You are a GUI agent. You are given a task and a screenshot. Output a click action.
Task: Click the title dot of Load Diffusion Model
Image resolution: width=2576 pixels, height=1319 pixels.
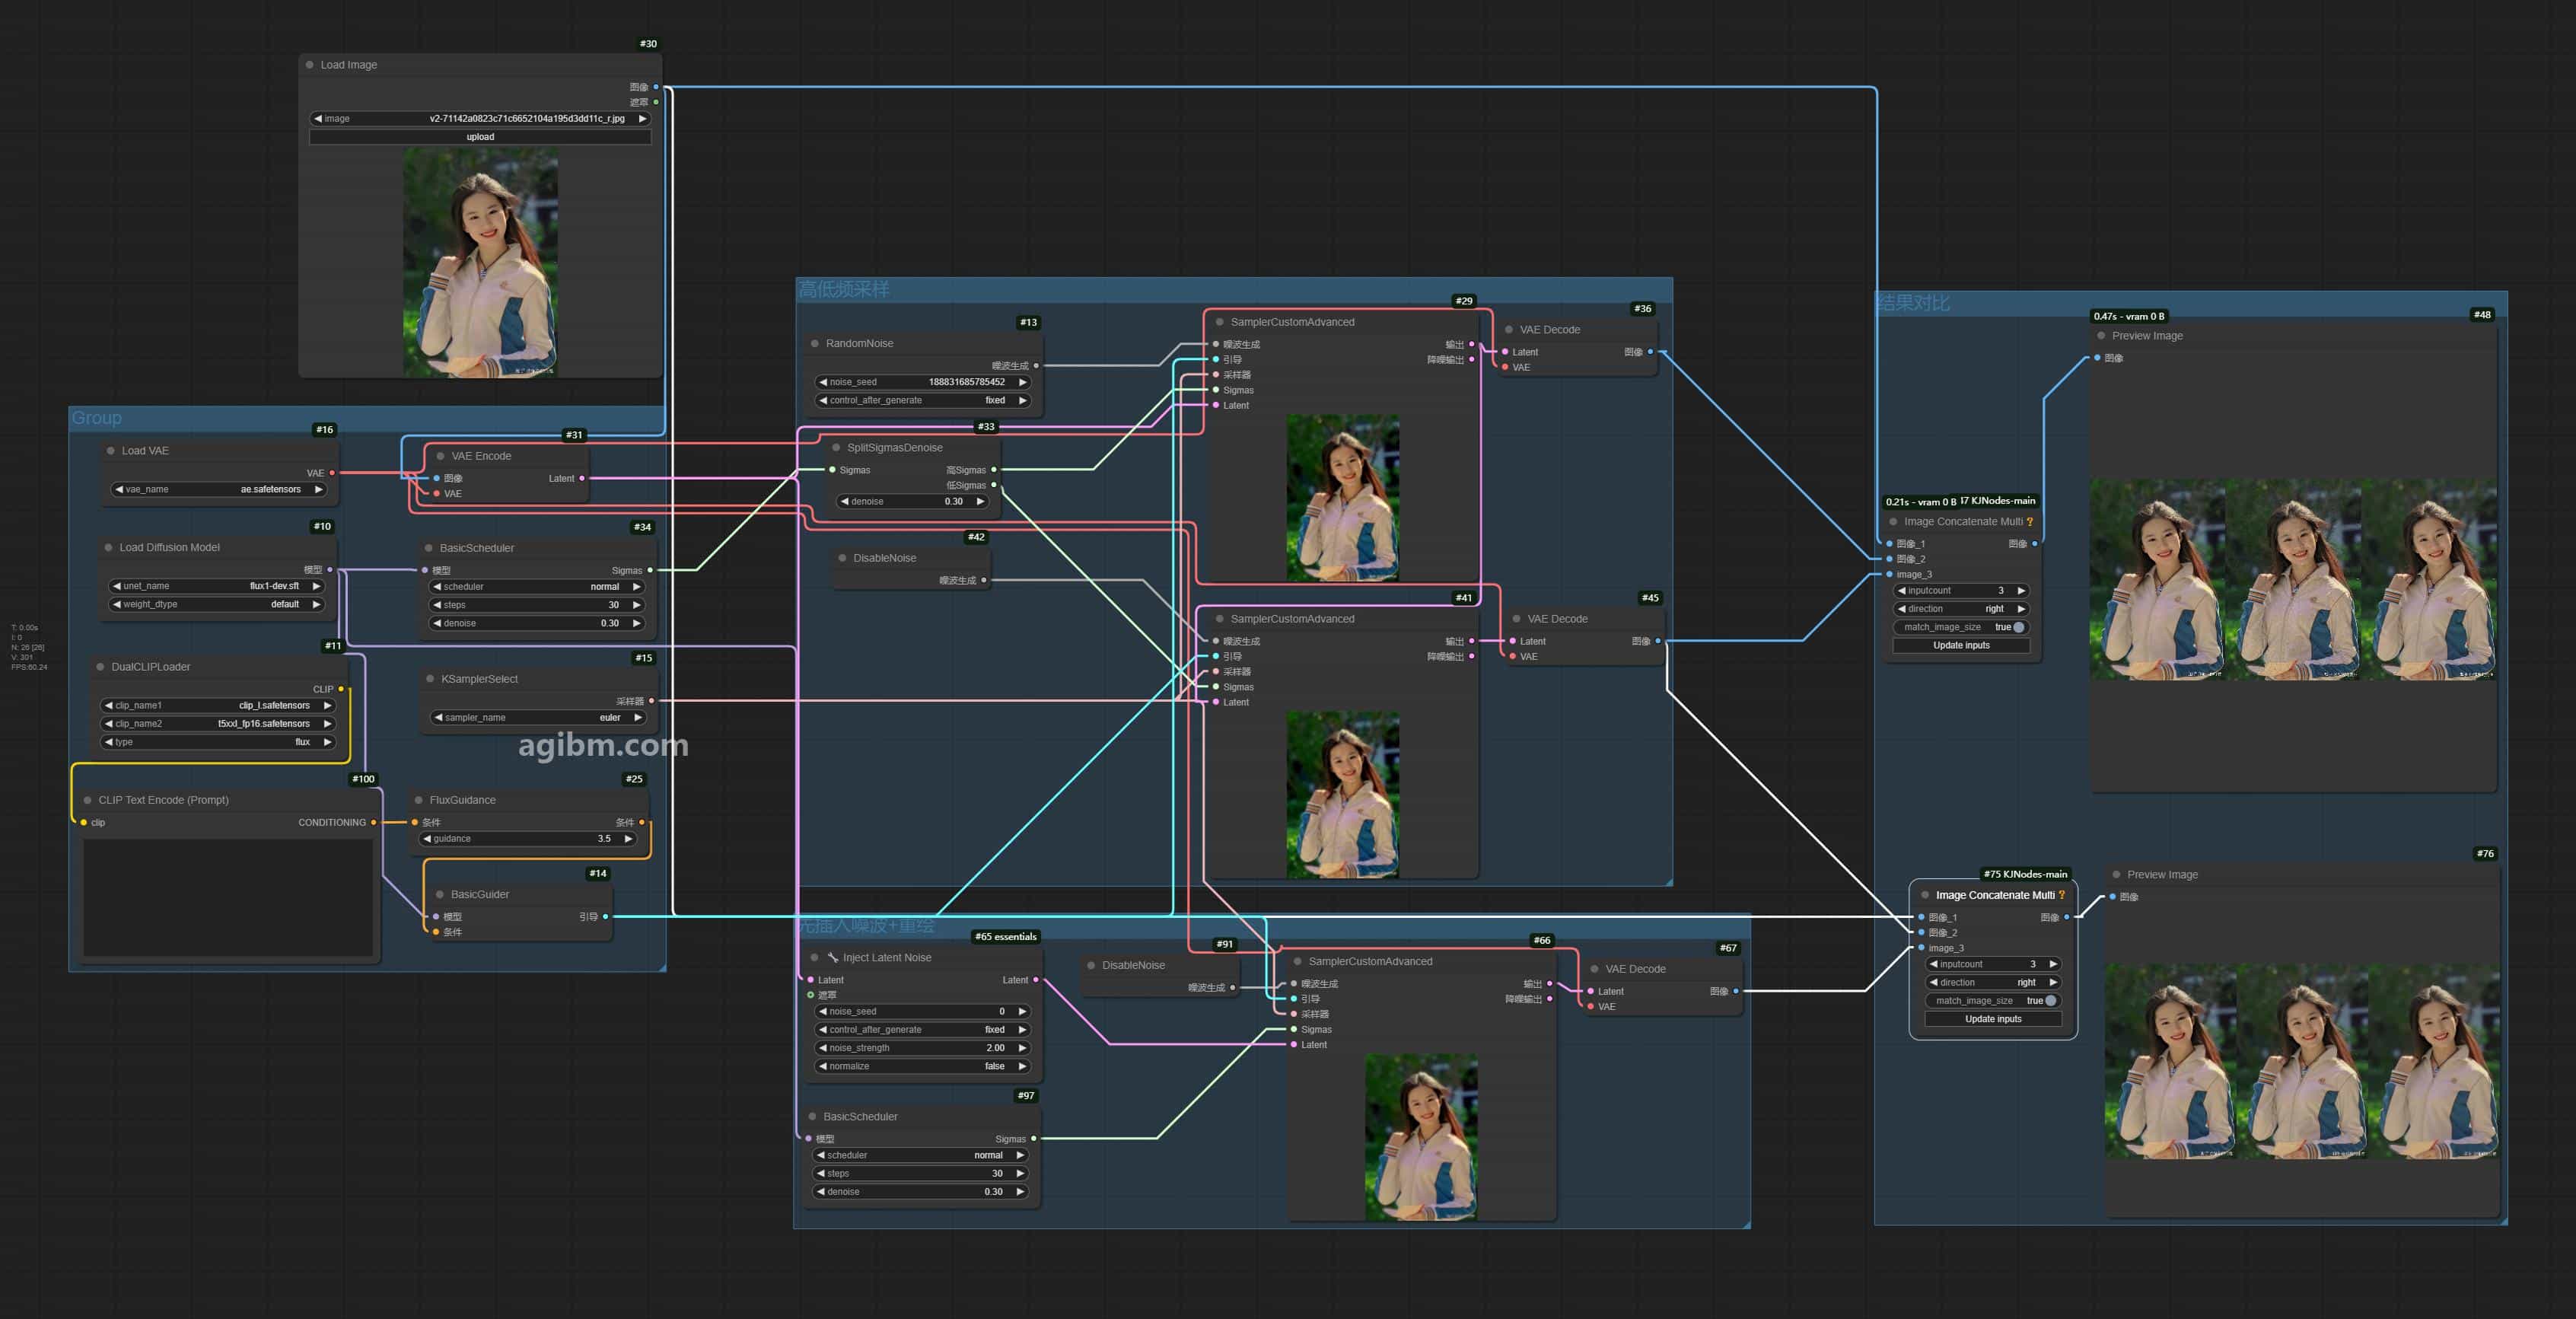coord(109,548)
